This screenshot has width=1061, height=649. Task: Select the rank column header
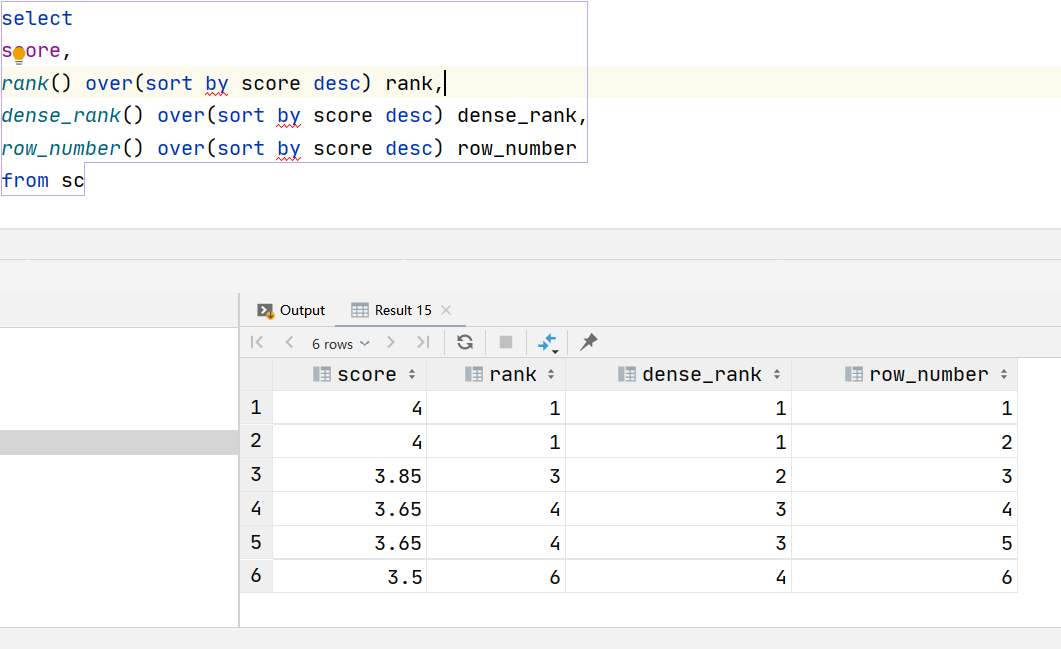click(496, 374)
